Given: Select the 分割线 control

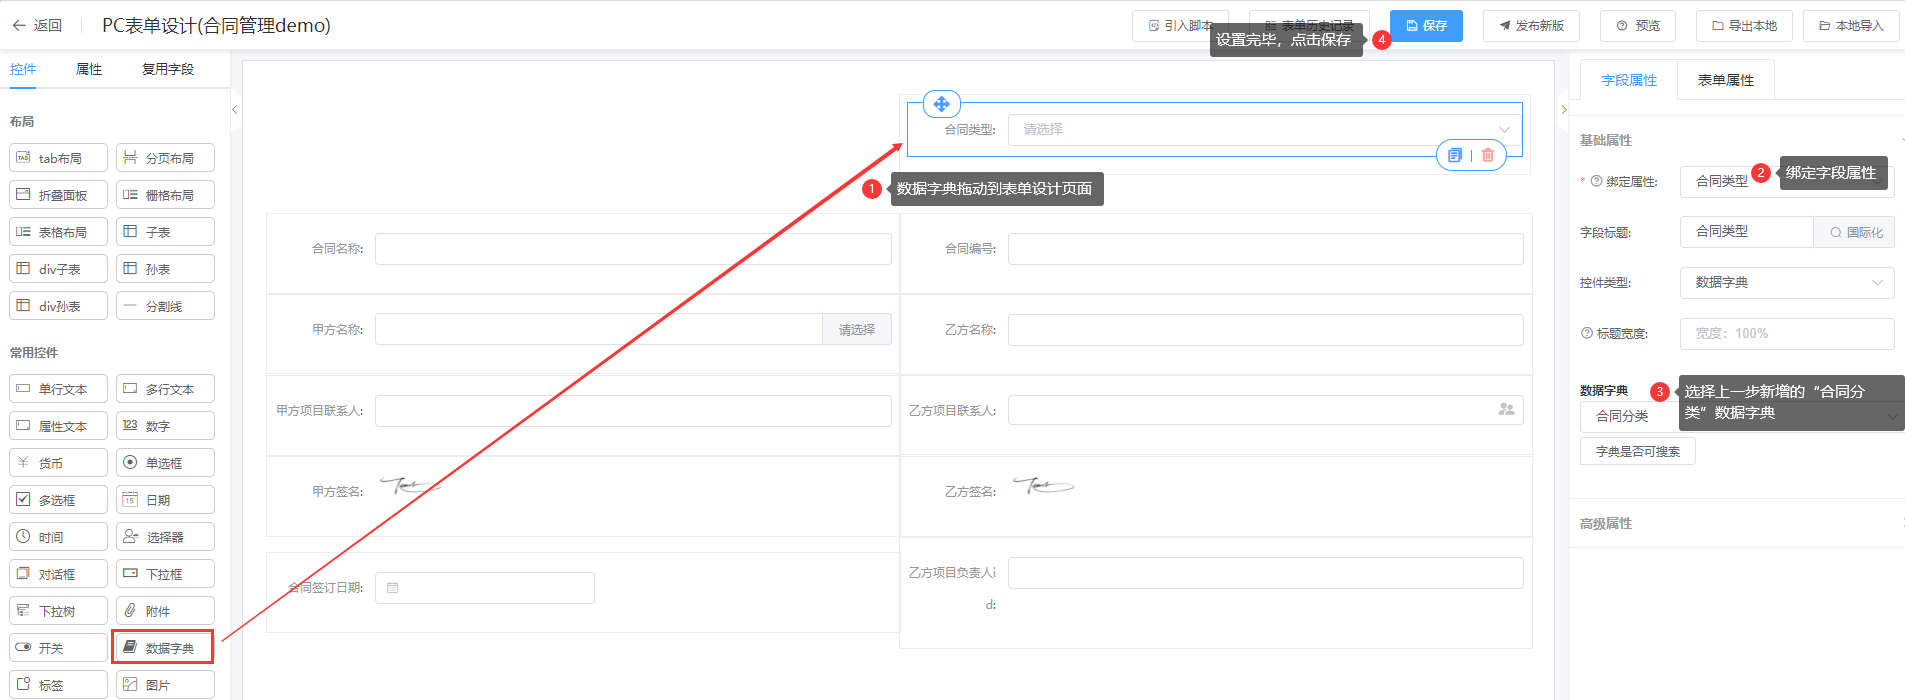Looking at the screenshot, I should pos(166,306).
